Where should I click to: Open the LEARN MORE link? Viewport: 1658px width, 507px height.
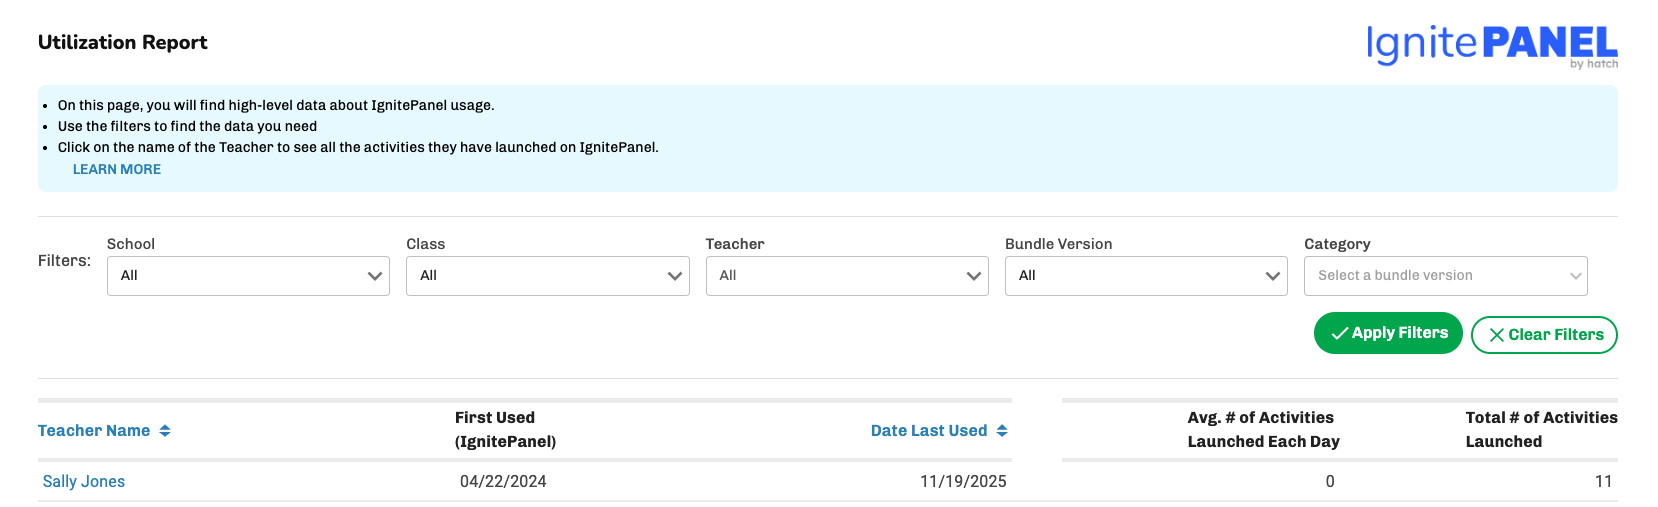[x=117, y=169]
